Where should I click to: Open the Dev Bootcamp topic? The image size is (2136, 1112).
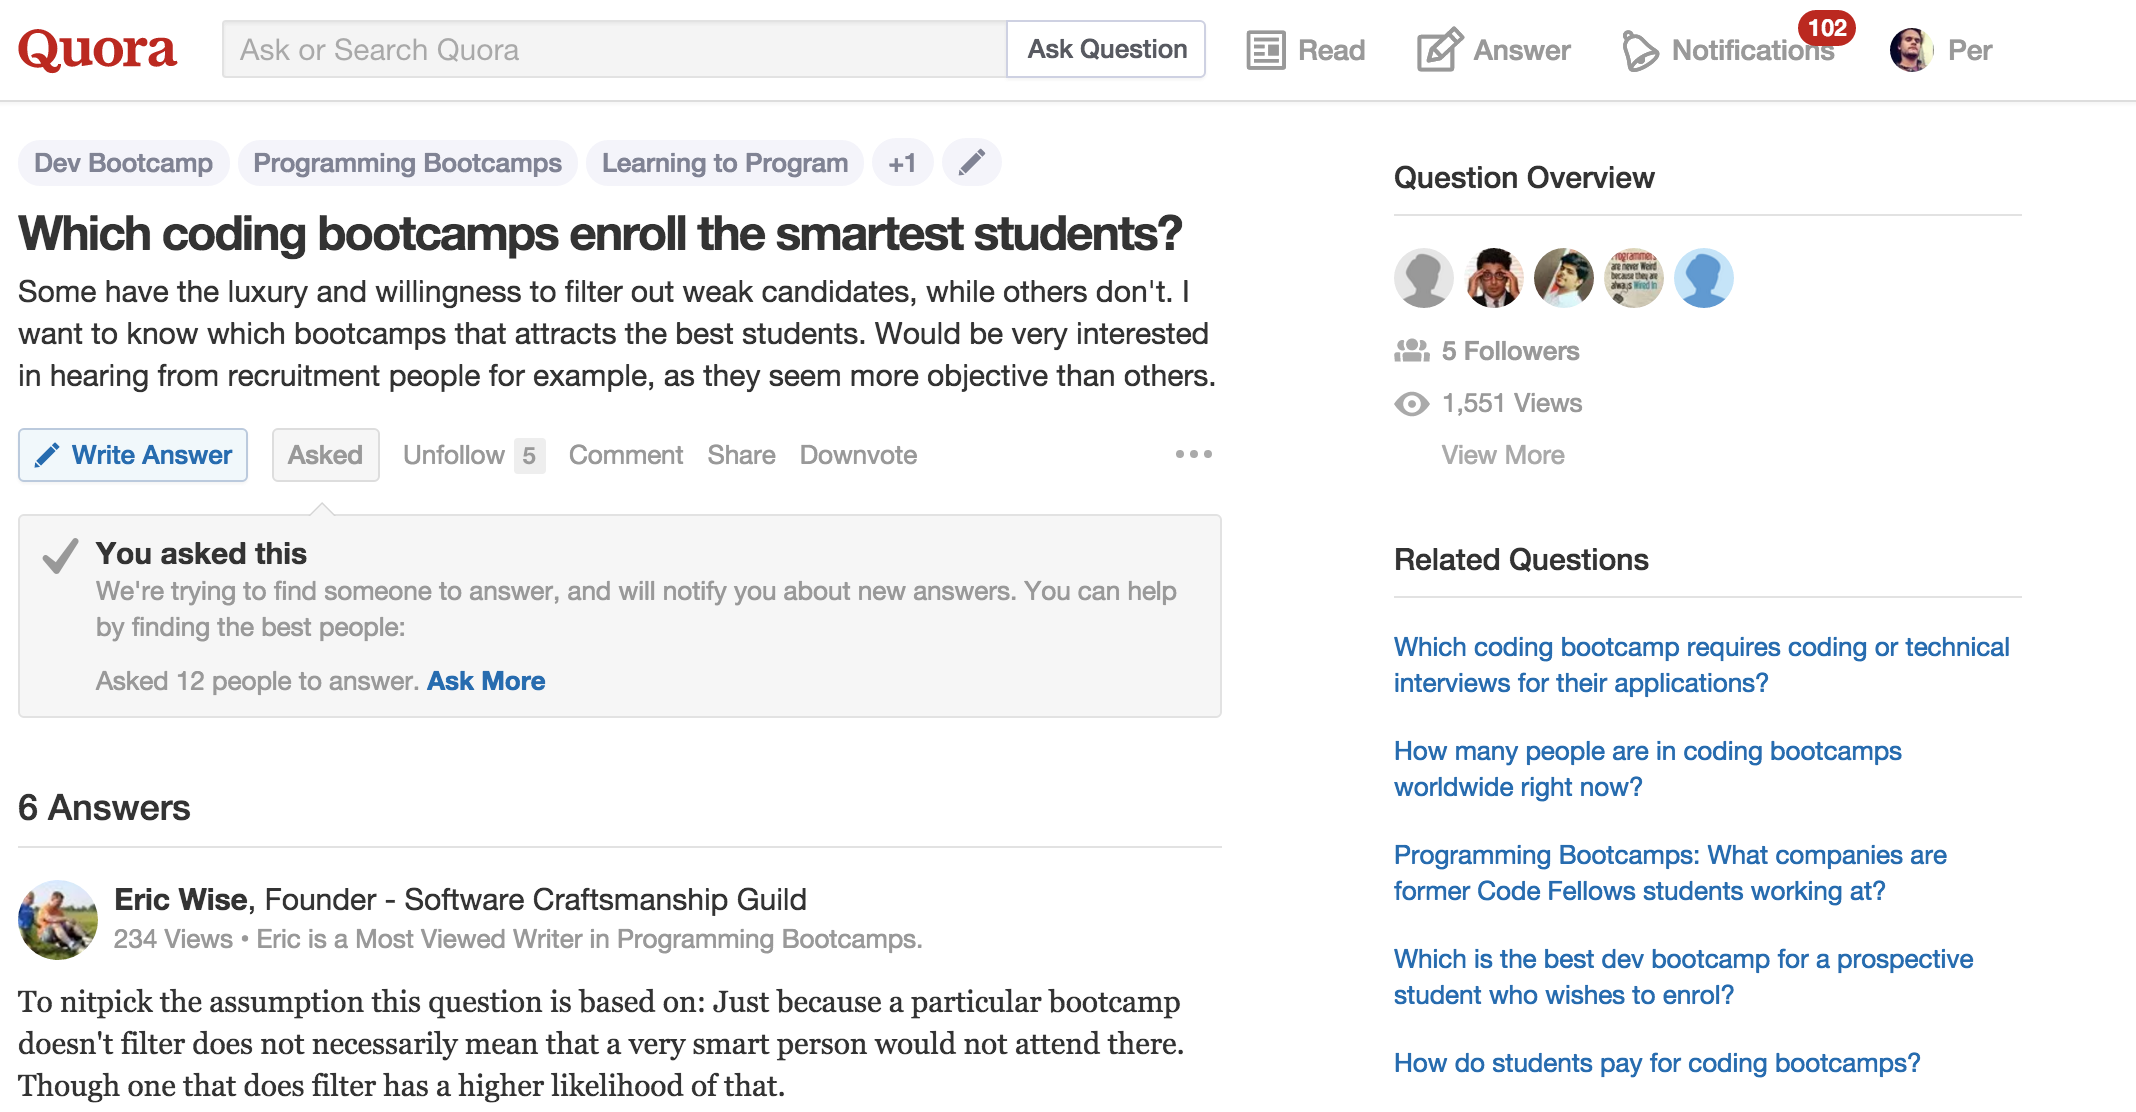pos(123,162)
